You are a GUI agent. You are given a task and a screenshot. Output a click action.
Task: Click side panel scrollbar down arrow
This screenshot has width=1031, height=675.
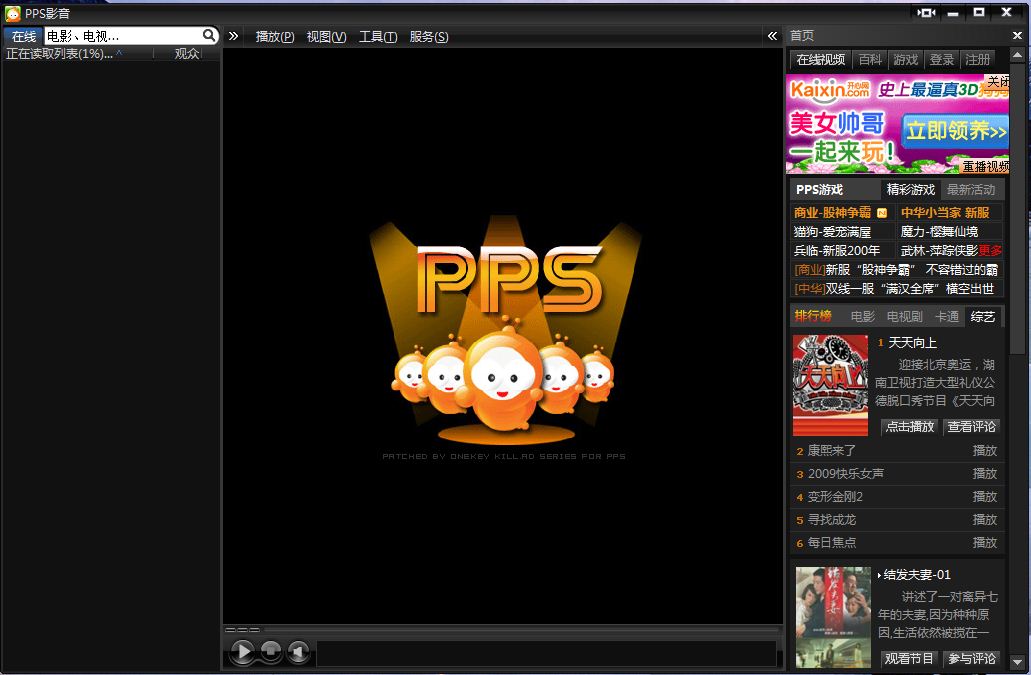tap(1017, 662)
